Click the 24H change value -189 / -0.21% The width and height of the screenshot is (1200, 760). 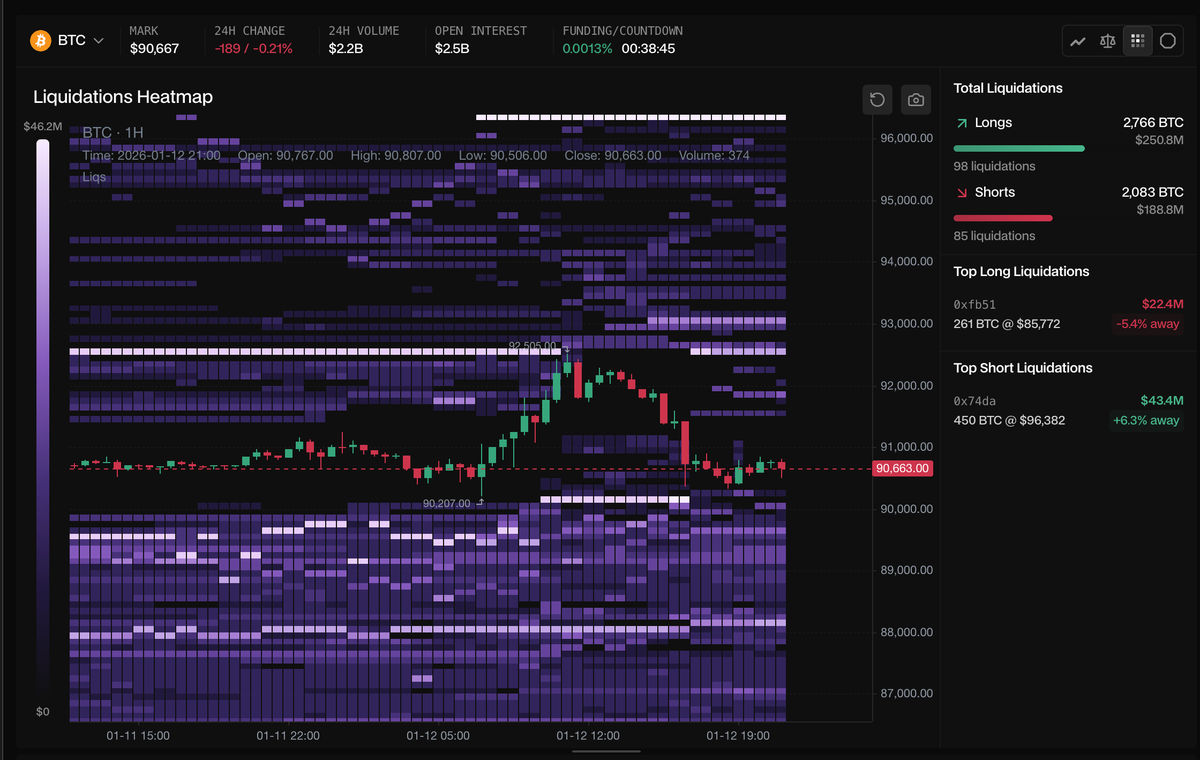pyautogui.click(x=254, y=48)
